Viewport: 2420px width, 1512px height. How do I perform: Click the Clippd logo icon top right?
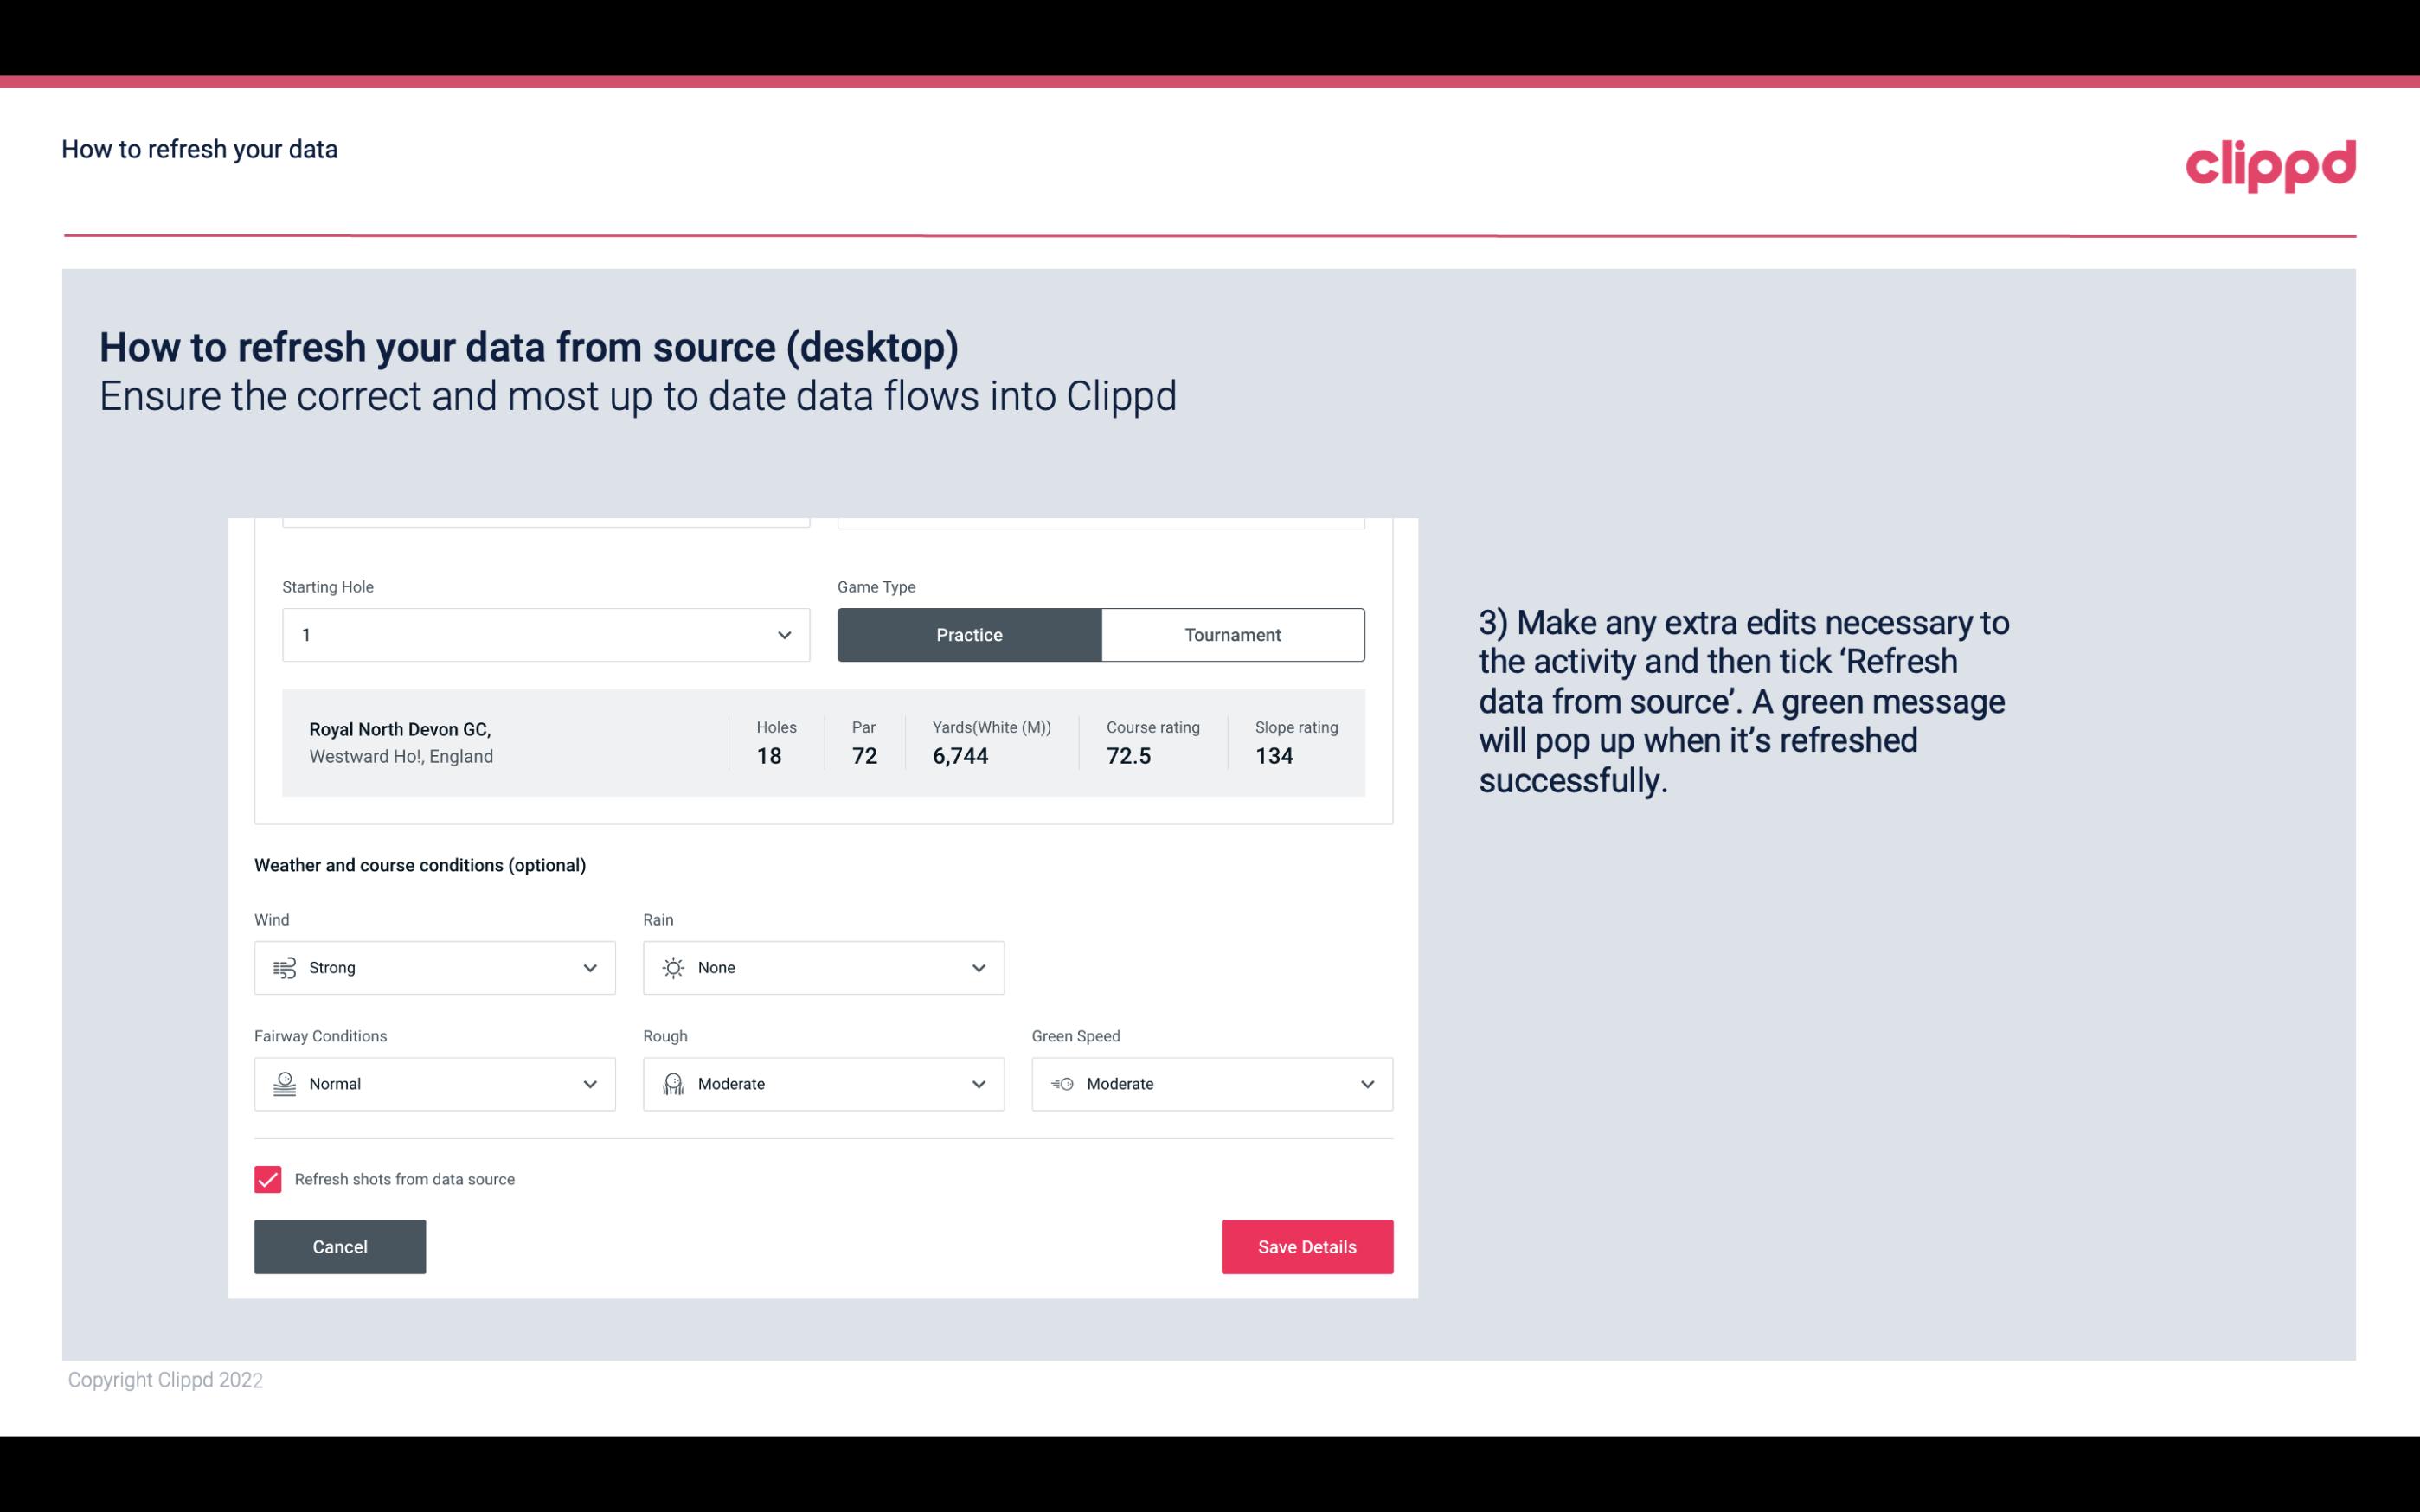point(2272,162)
